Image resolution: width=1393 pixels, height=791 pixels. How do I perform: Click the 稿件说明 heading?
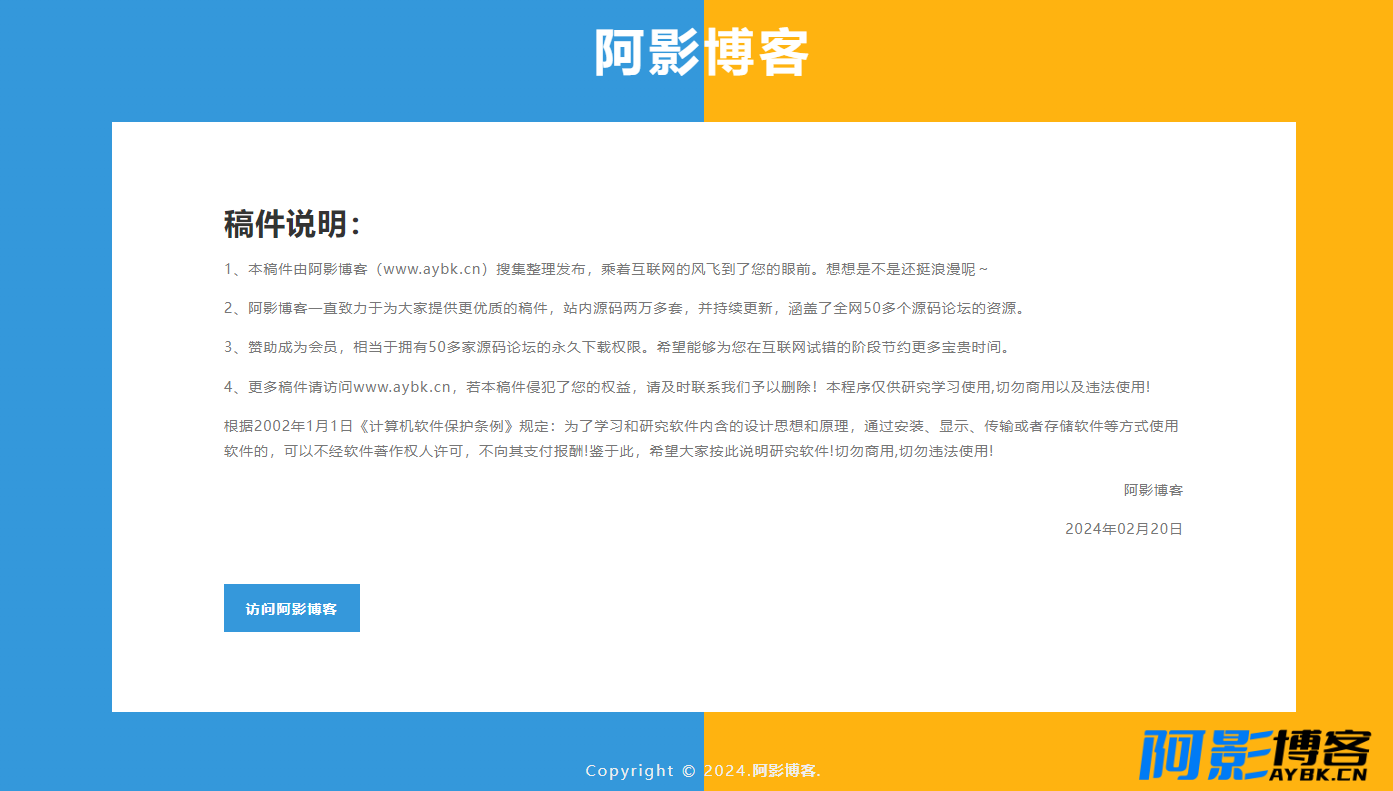[x=292, y=224]
